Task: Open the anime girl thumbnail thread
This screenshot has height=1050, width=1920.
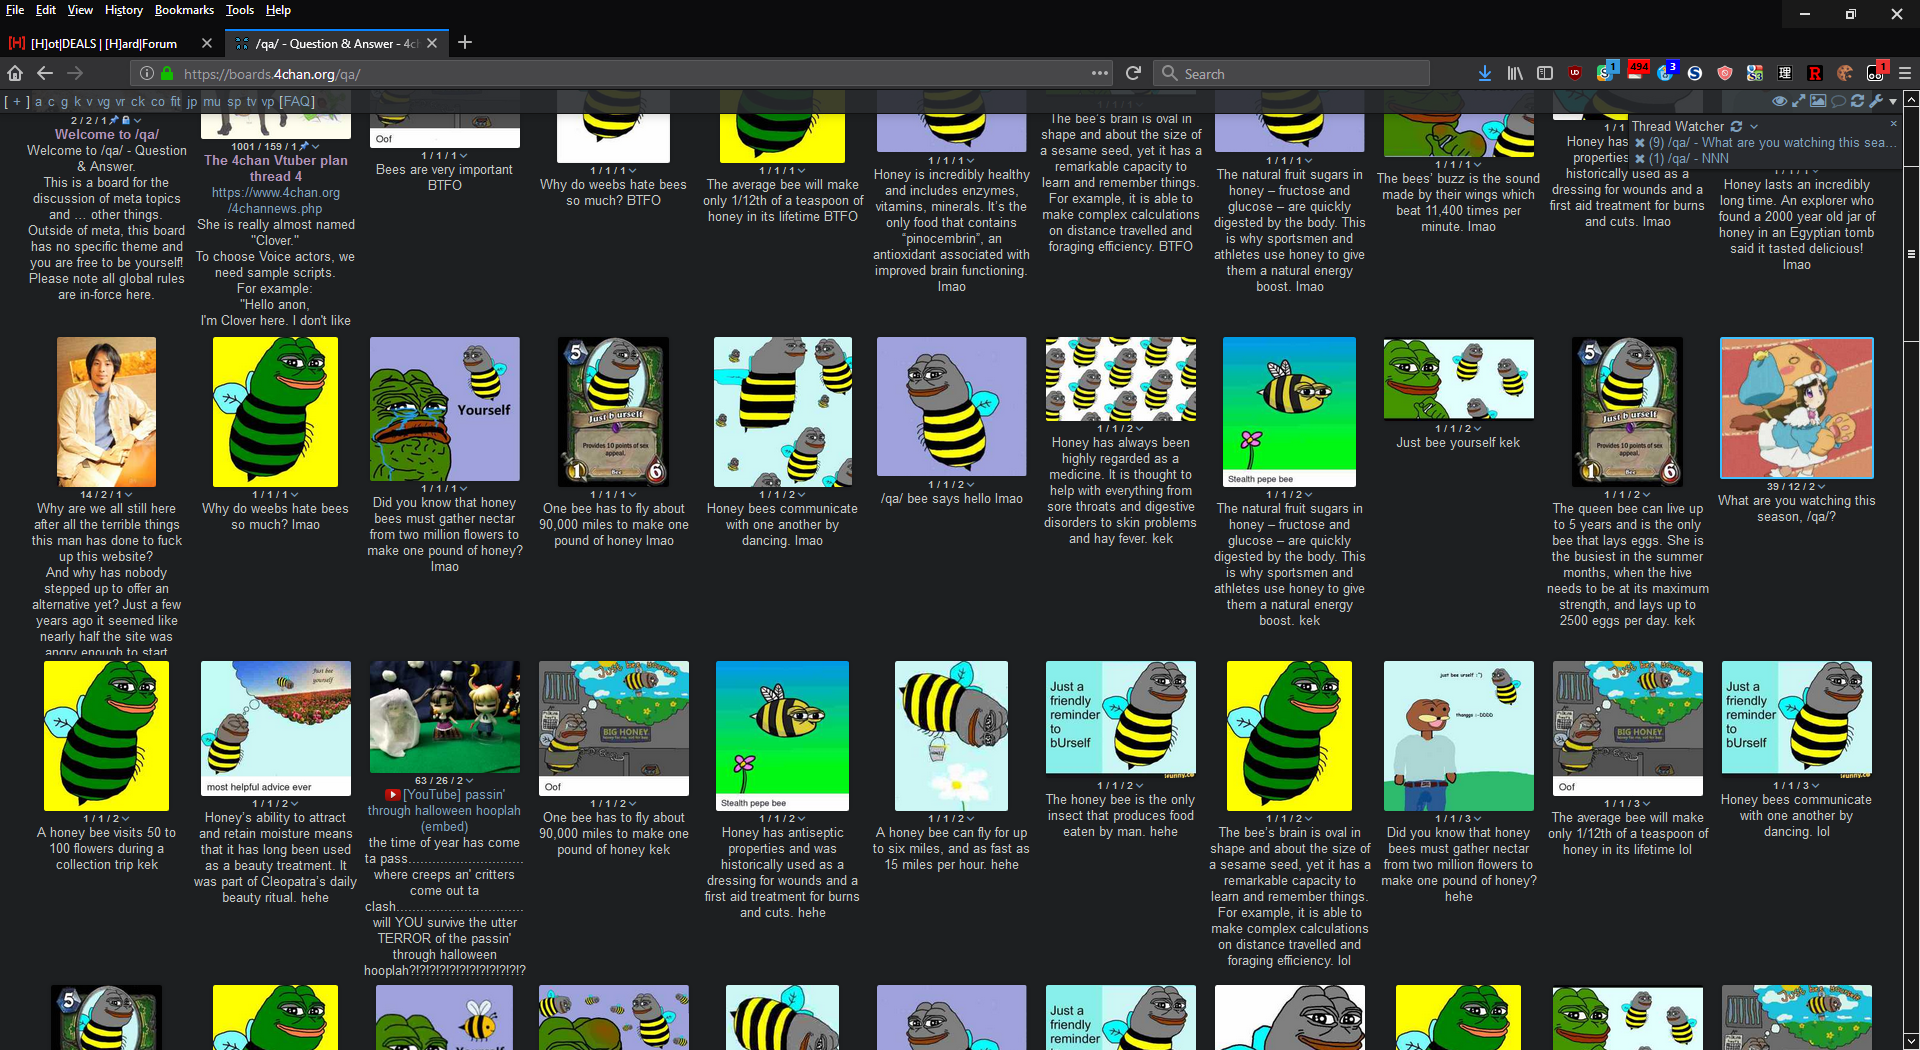Action: (x=1796, y=408)
